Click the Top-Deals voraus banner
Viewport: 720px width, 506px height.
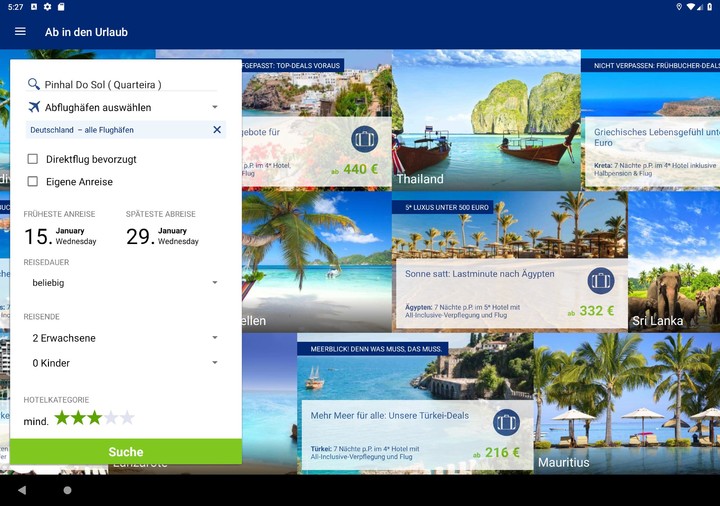[293, 65]
